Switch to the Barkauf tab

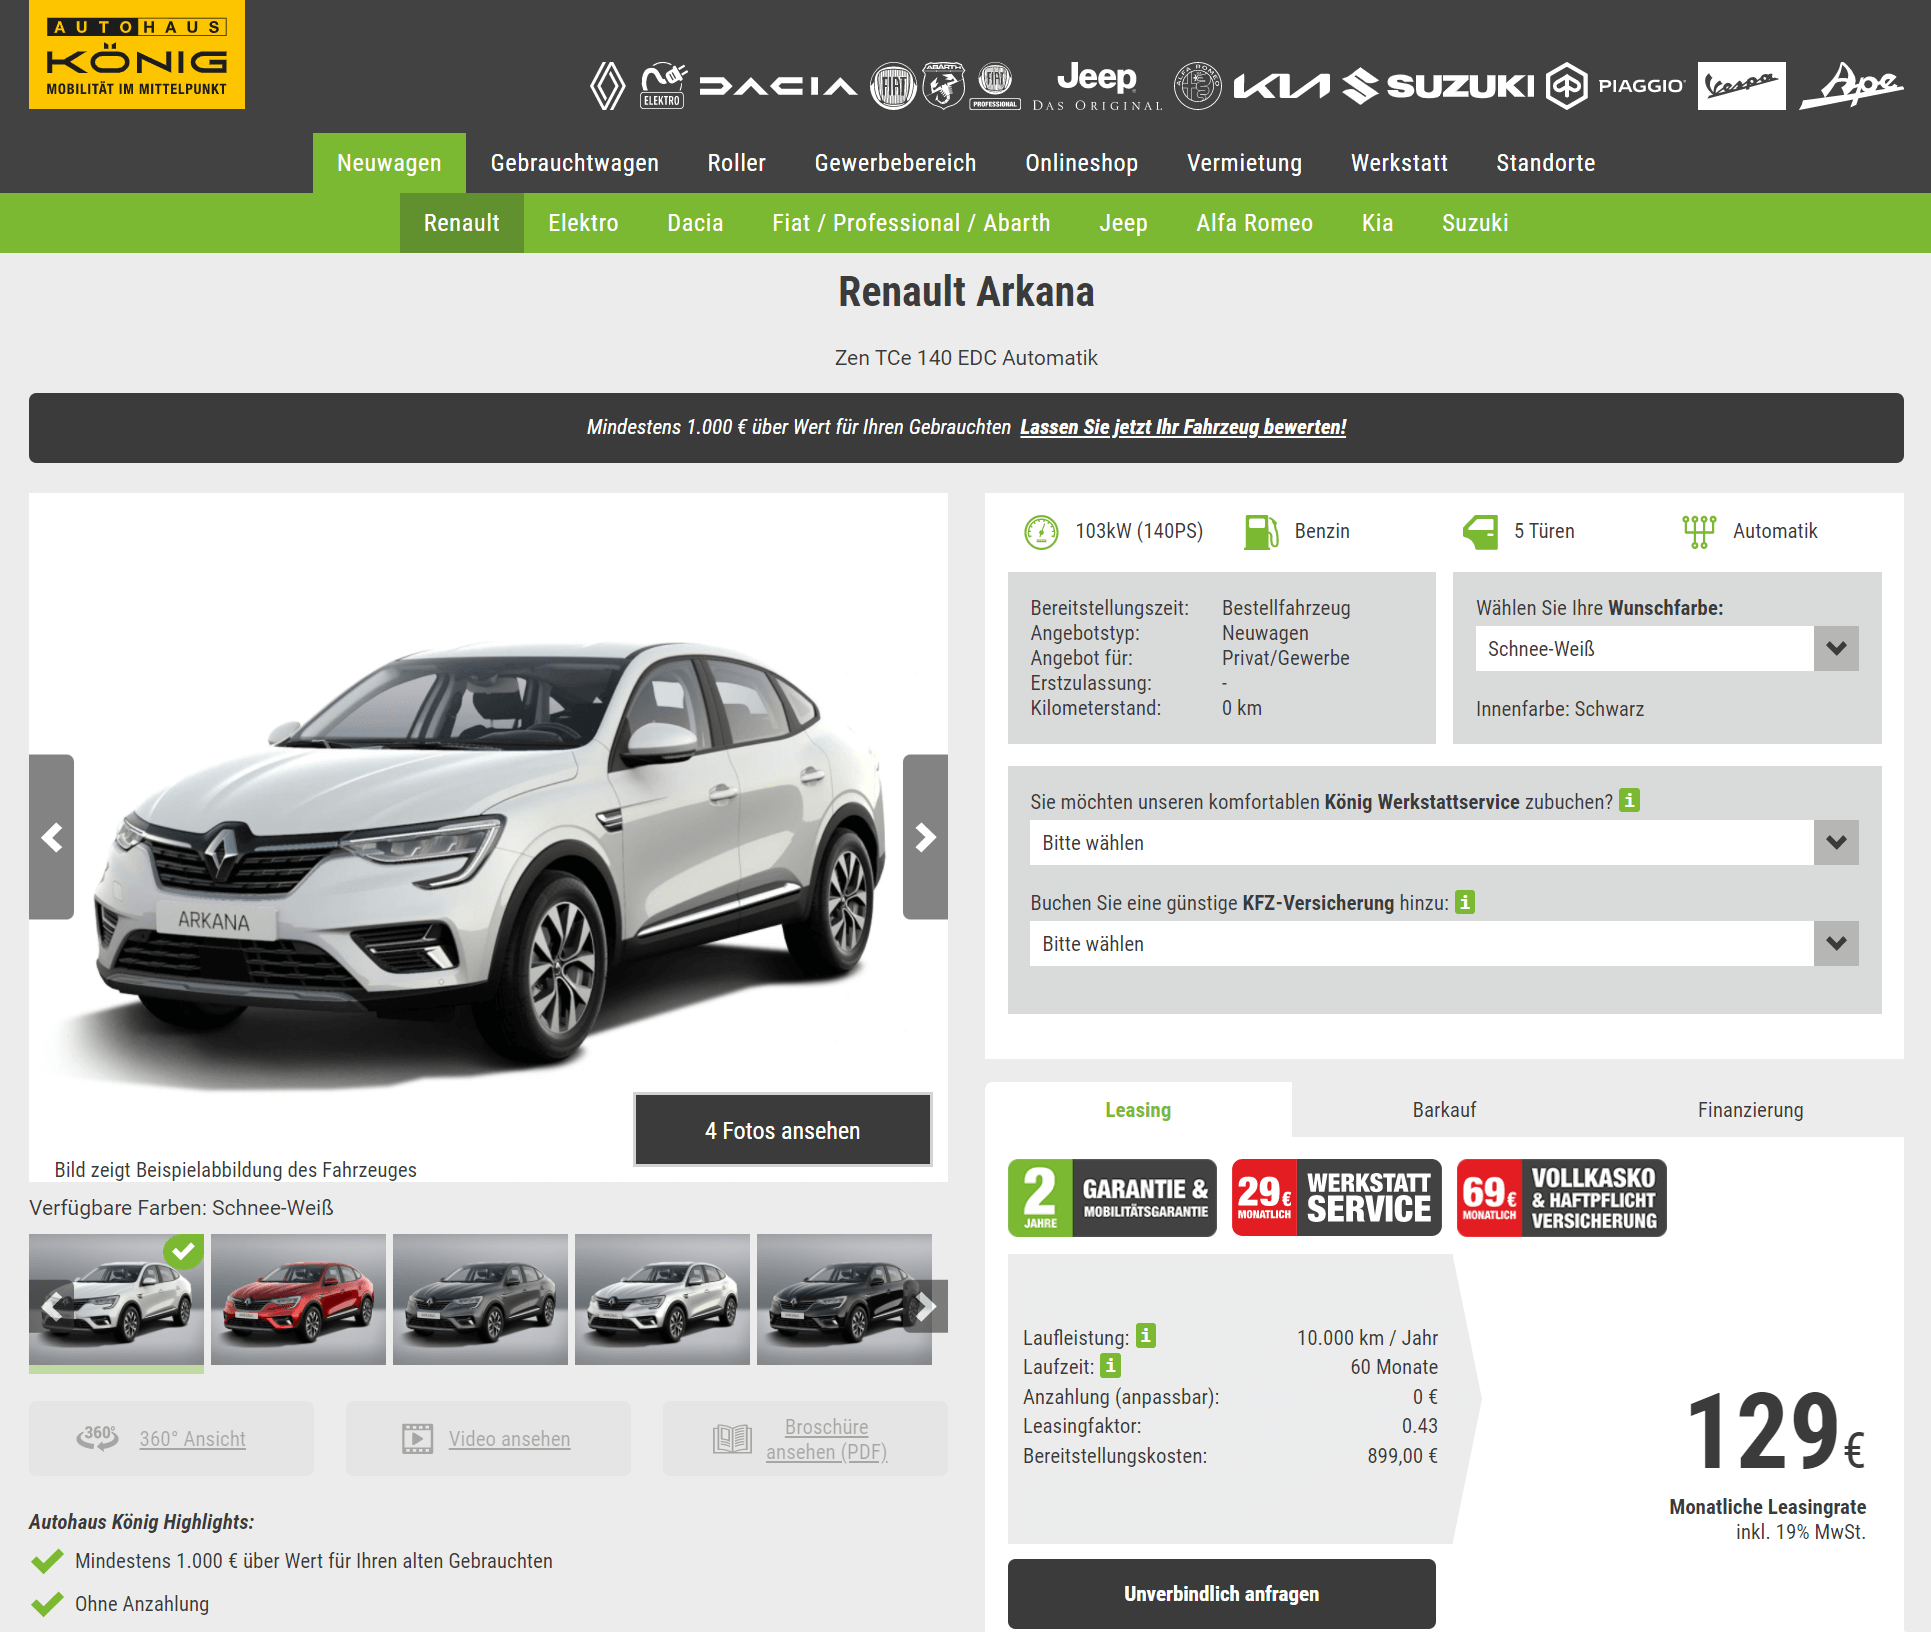coord(1445,1110)
